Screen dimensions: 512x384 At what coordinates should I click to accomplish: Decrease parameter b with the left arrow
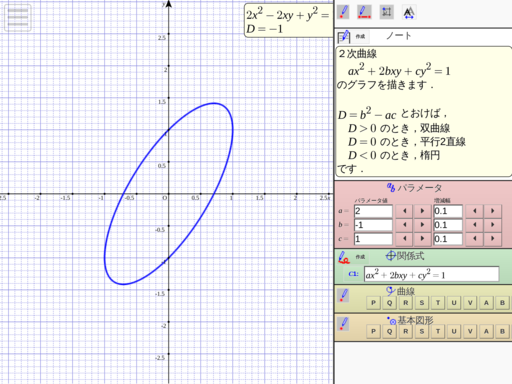click(405, 225)
